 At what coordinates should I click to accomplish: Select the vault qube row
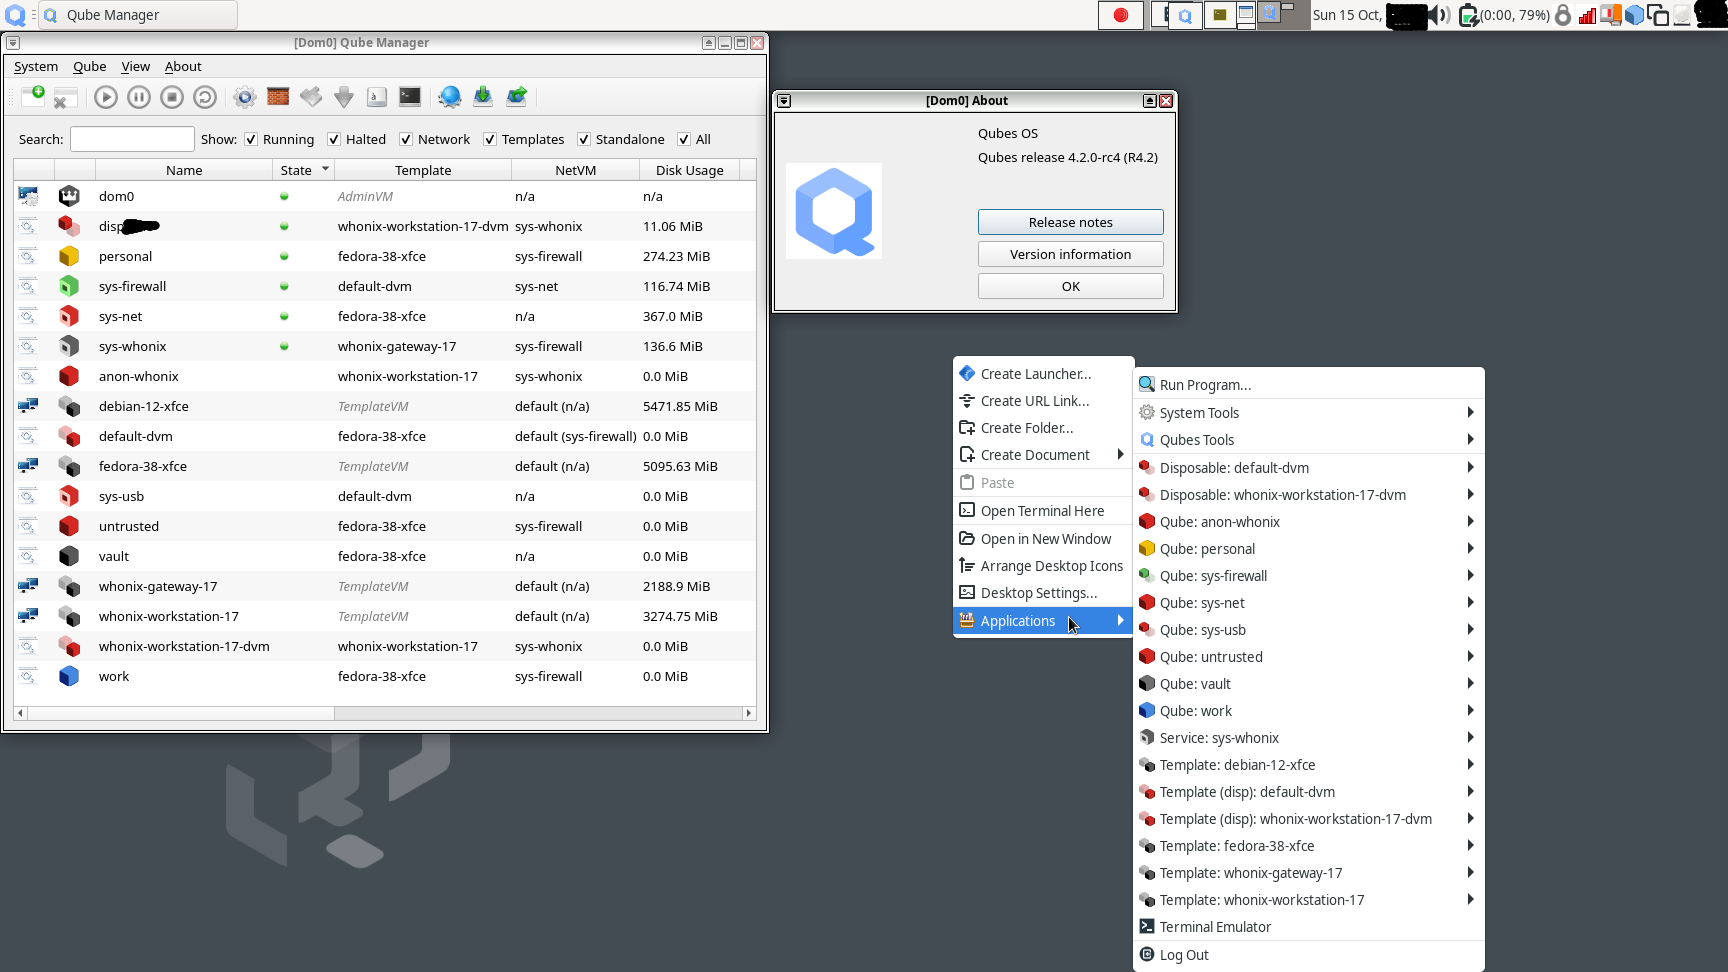[x=384, y=556]
